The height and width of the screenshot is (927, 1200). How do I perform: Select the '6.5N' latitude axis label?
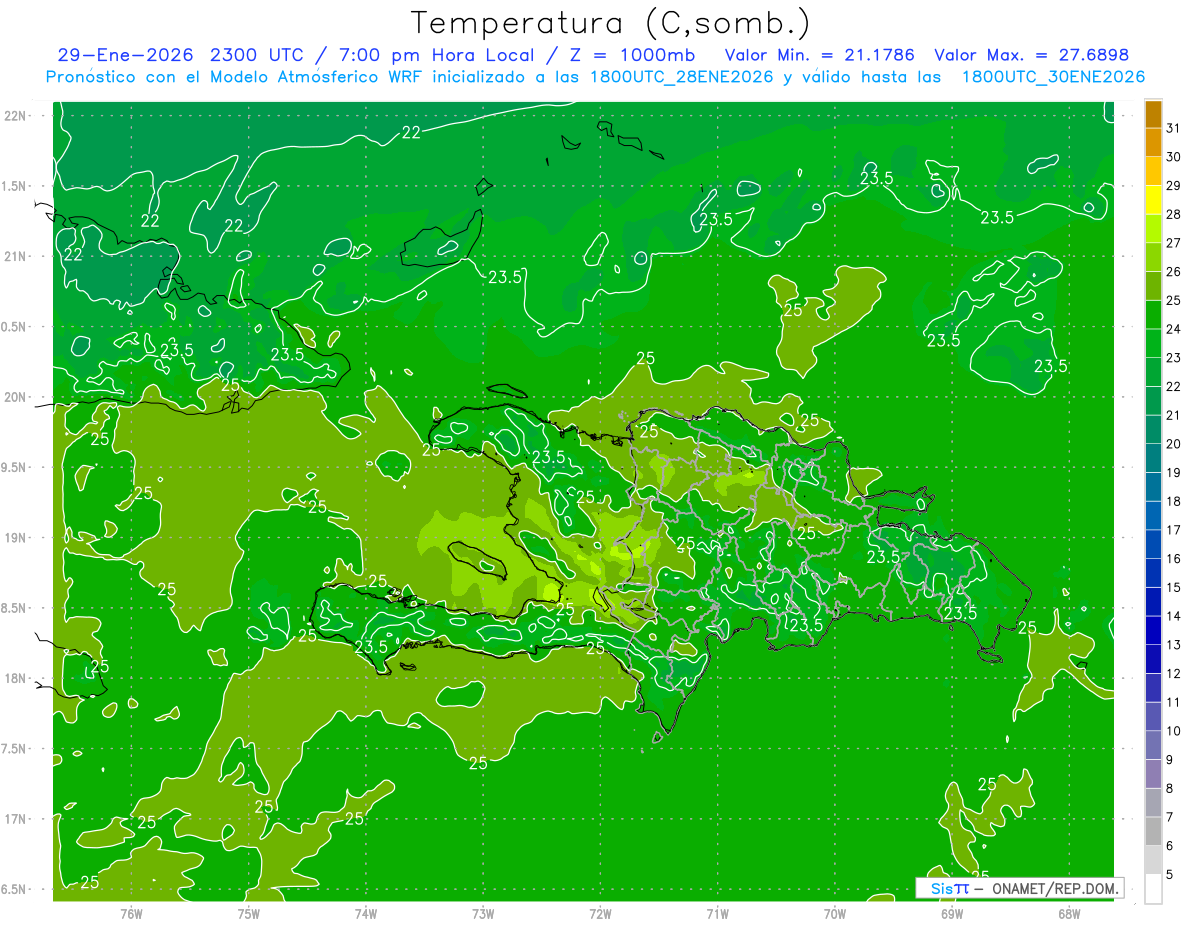[14, 889]
